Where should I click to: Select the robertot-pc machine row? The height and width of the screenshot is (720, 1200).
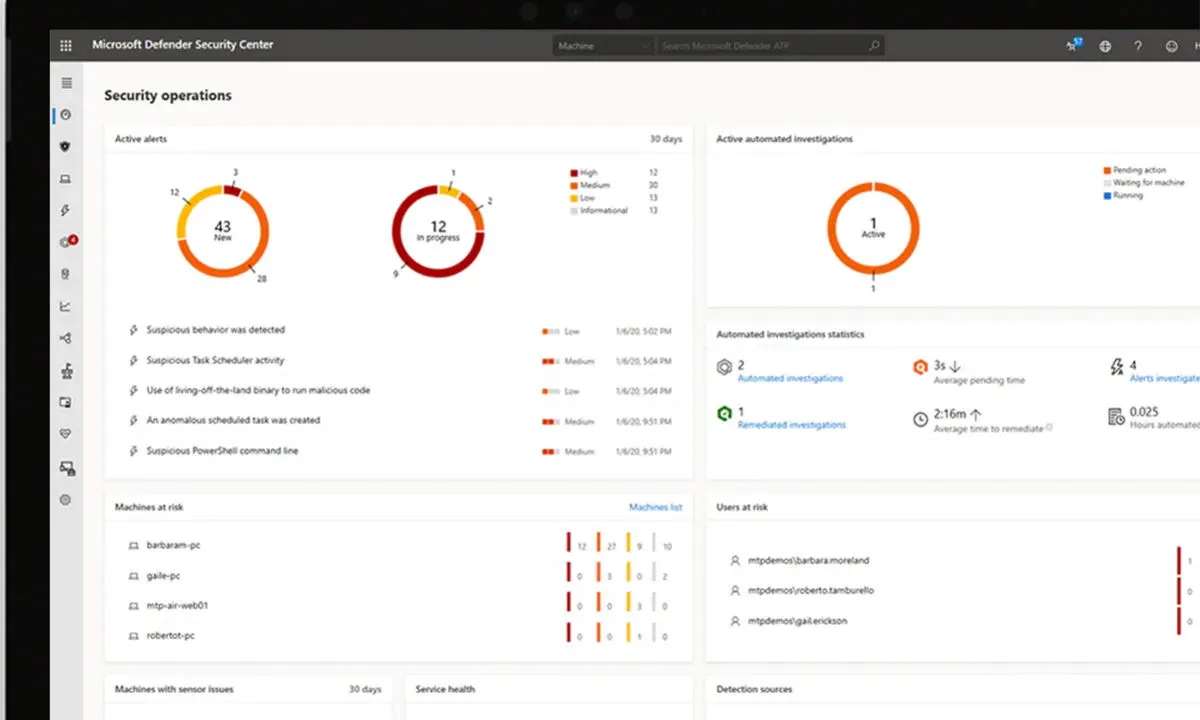tap(399, 636)
